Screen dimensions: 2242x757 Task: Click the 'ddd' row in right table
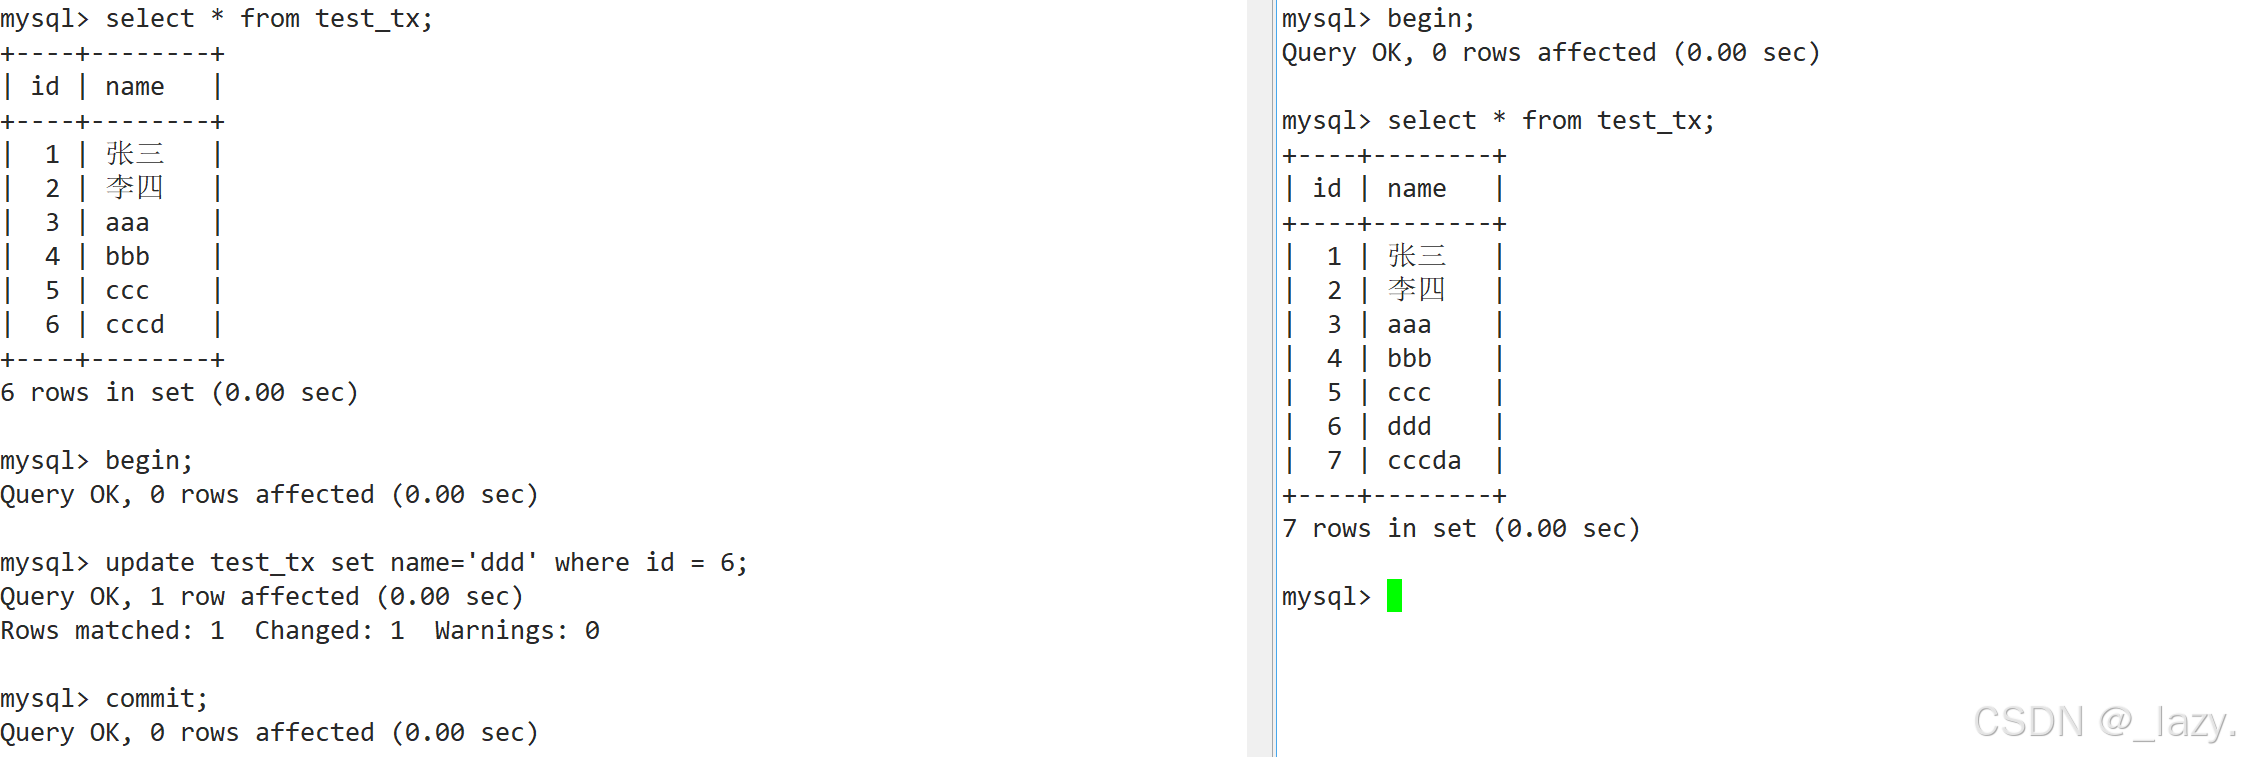point(1394,427)
